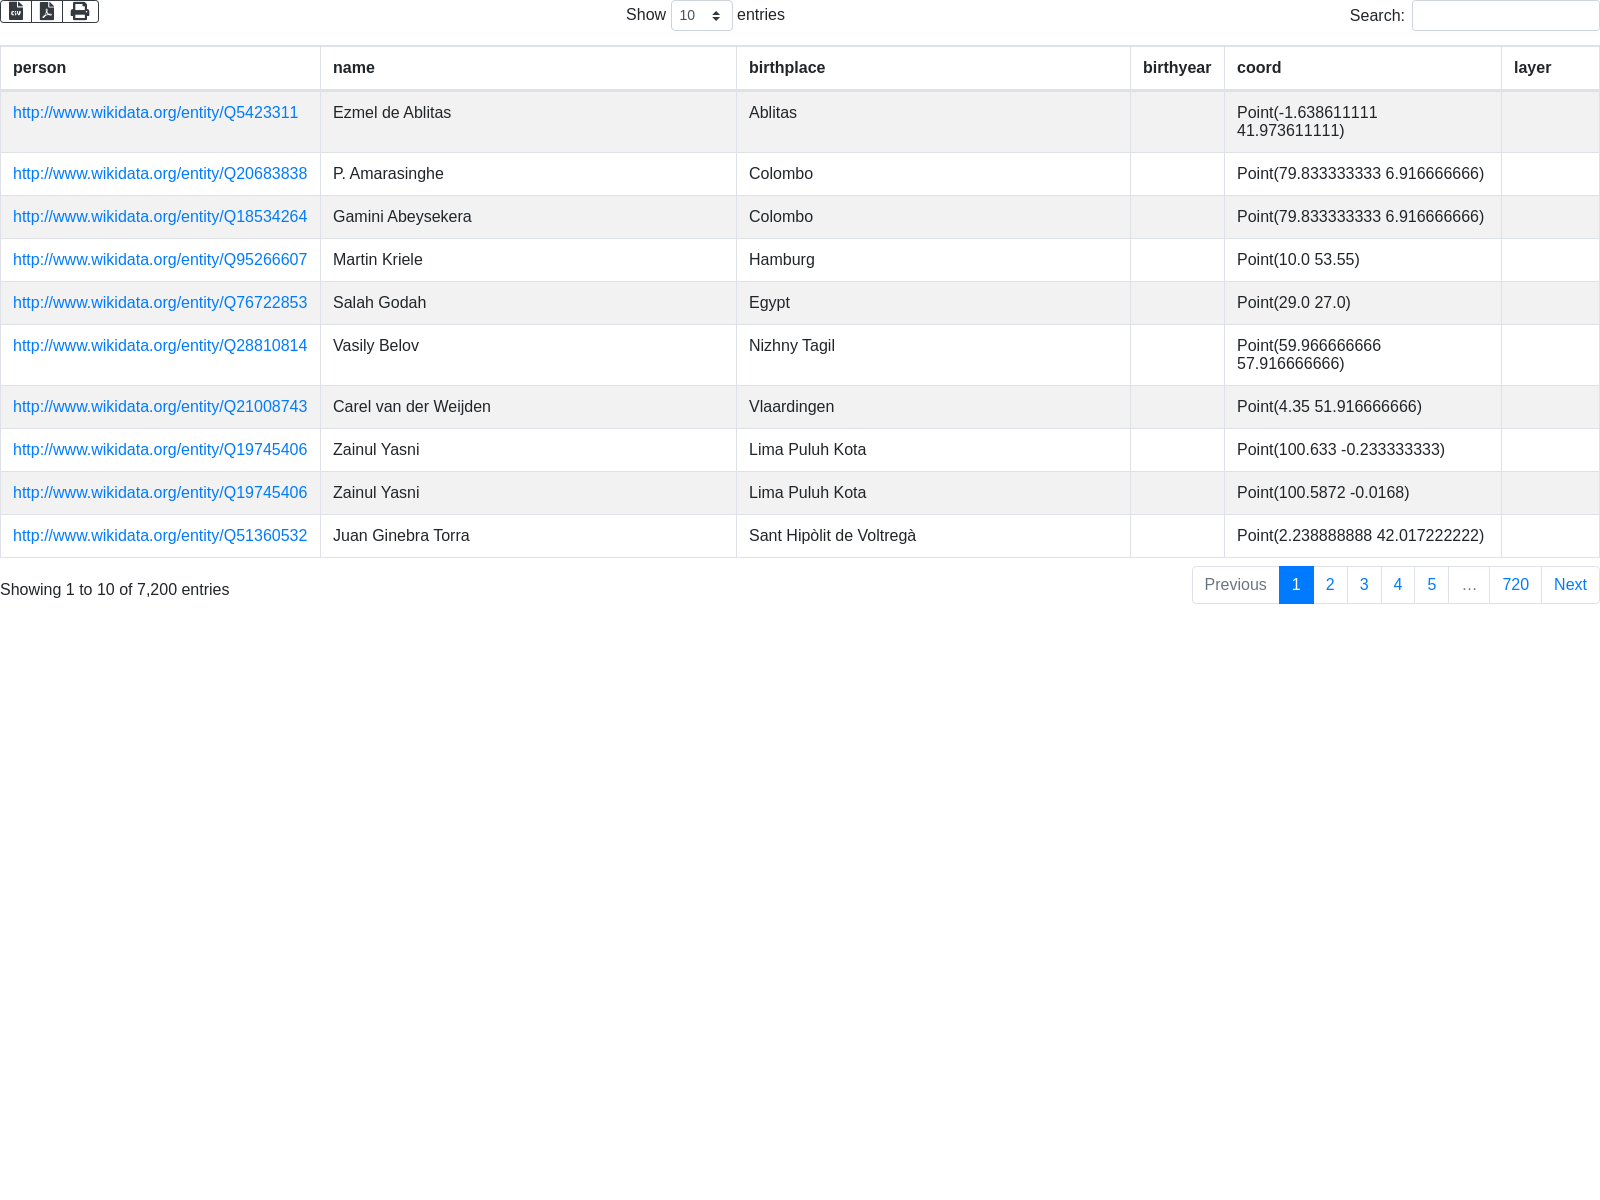The image size is (1600, 1200).
Task: Sort by the person column header
Action: pyautogui.click(x=40, y=68)
